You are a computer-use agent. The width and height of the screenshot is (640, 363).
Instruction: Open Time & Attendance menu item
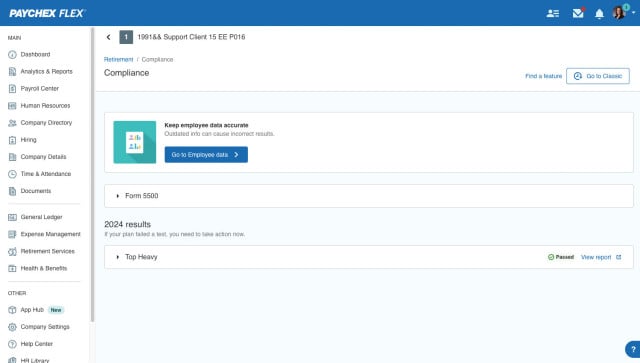46,174
